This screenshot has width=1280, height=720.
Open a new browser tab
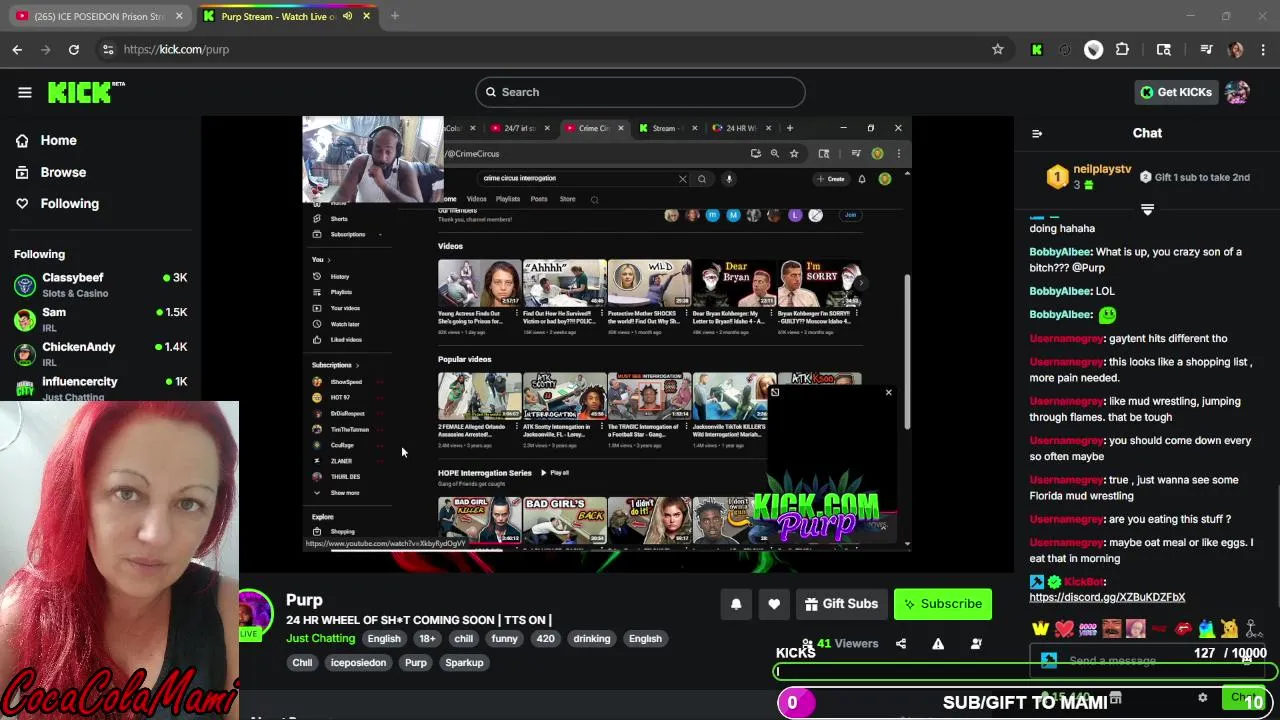click(x=395, y=16)
